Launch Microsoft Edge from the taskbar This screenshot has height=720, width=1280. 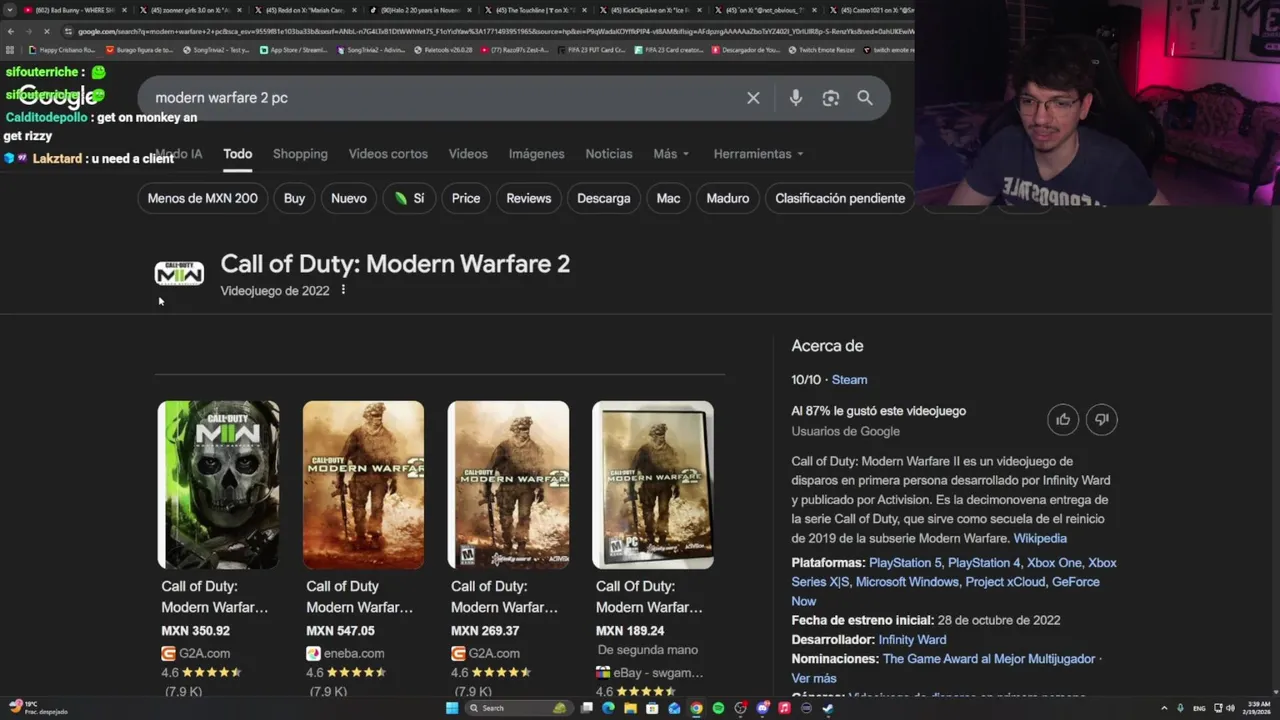pyautogui.click(x=608, y=708)
